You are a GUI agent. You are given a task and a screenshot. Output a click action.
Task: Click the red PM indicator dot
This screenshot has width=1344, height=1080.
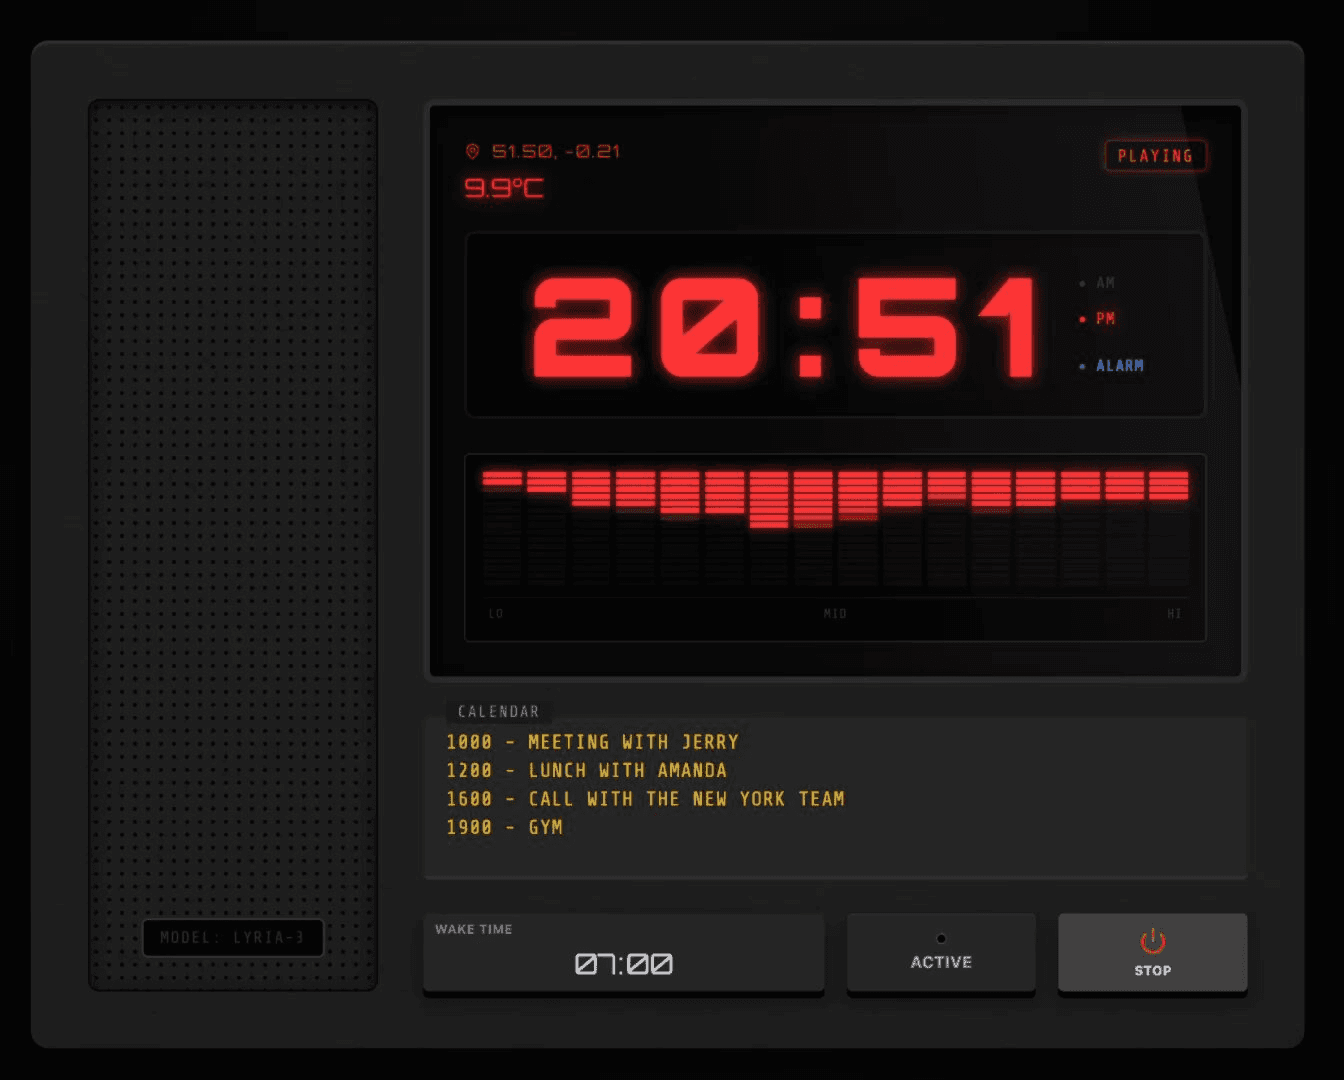tap(1082, 319)
